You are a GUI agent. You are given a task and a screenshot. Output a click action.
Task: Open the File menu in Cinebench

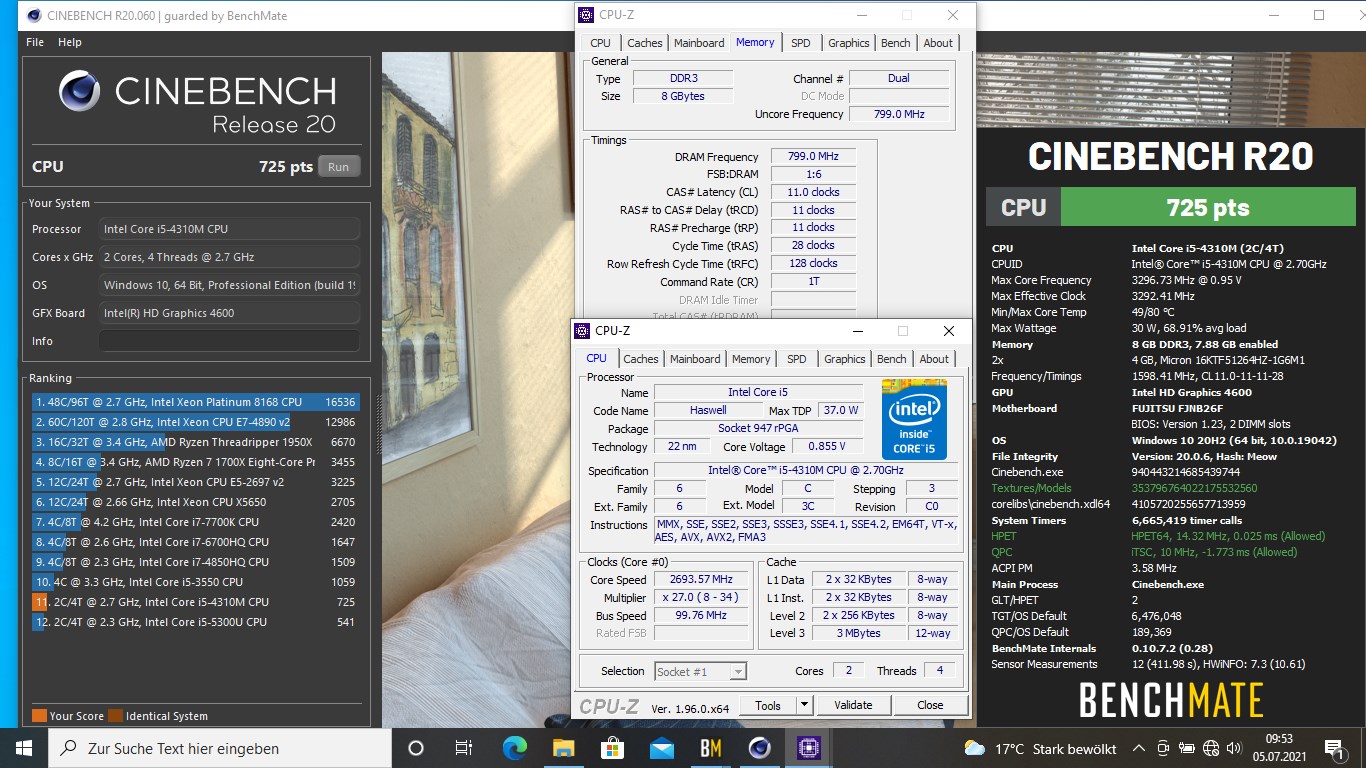click(x=35, y=42)
